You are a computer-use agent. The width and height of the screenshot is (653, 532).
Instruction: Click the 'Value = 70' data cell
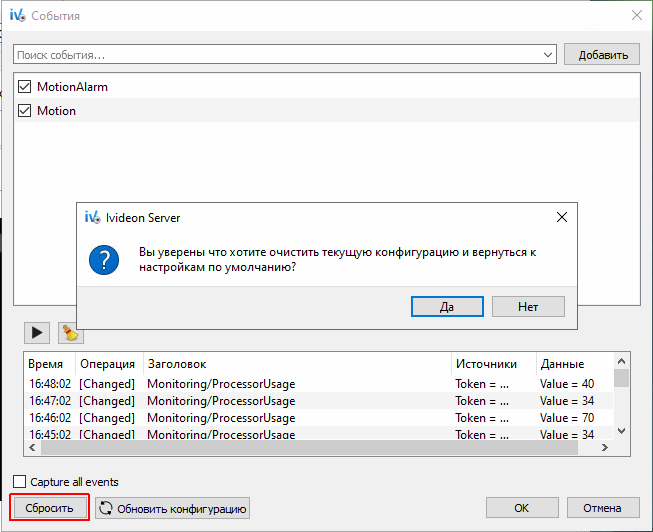click(567, 417)
